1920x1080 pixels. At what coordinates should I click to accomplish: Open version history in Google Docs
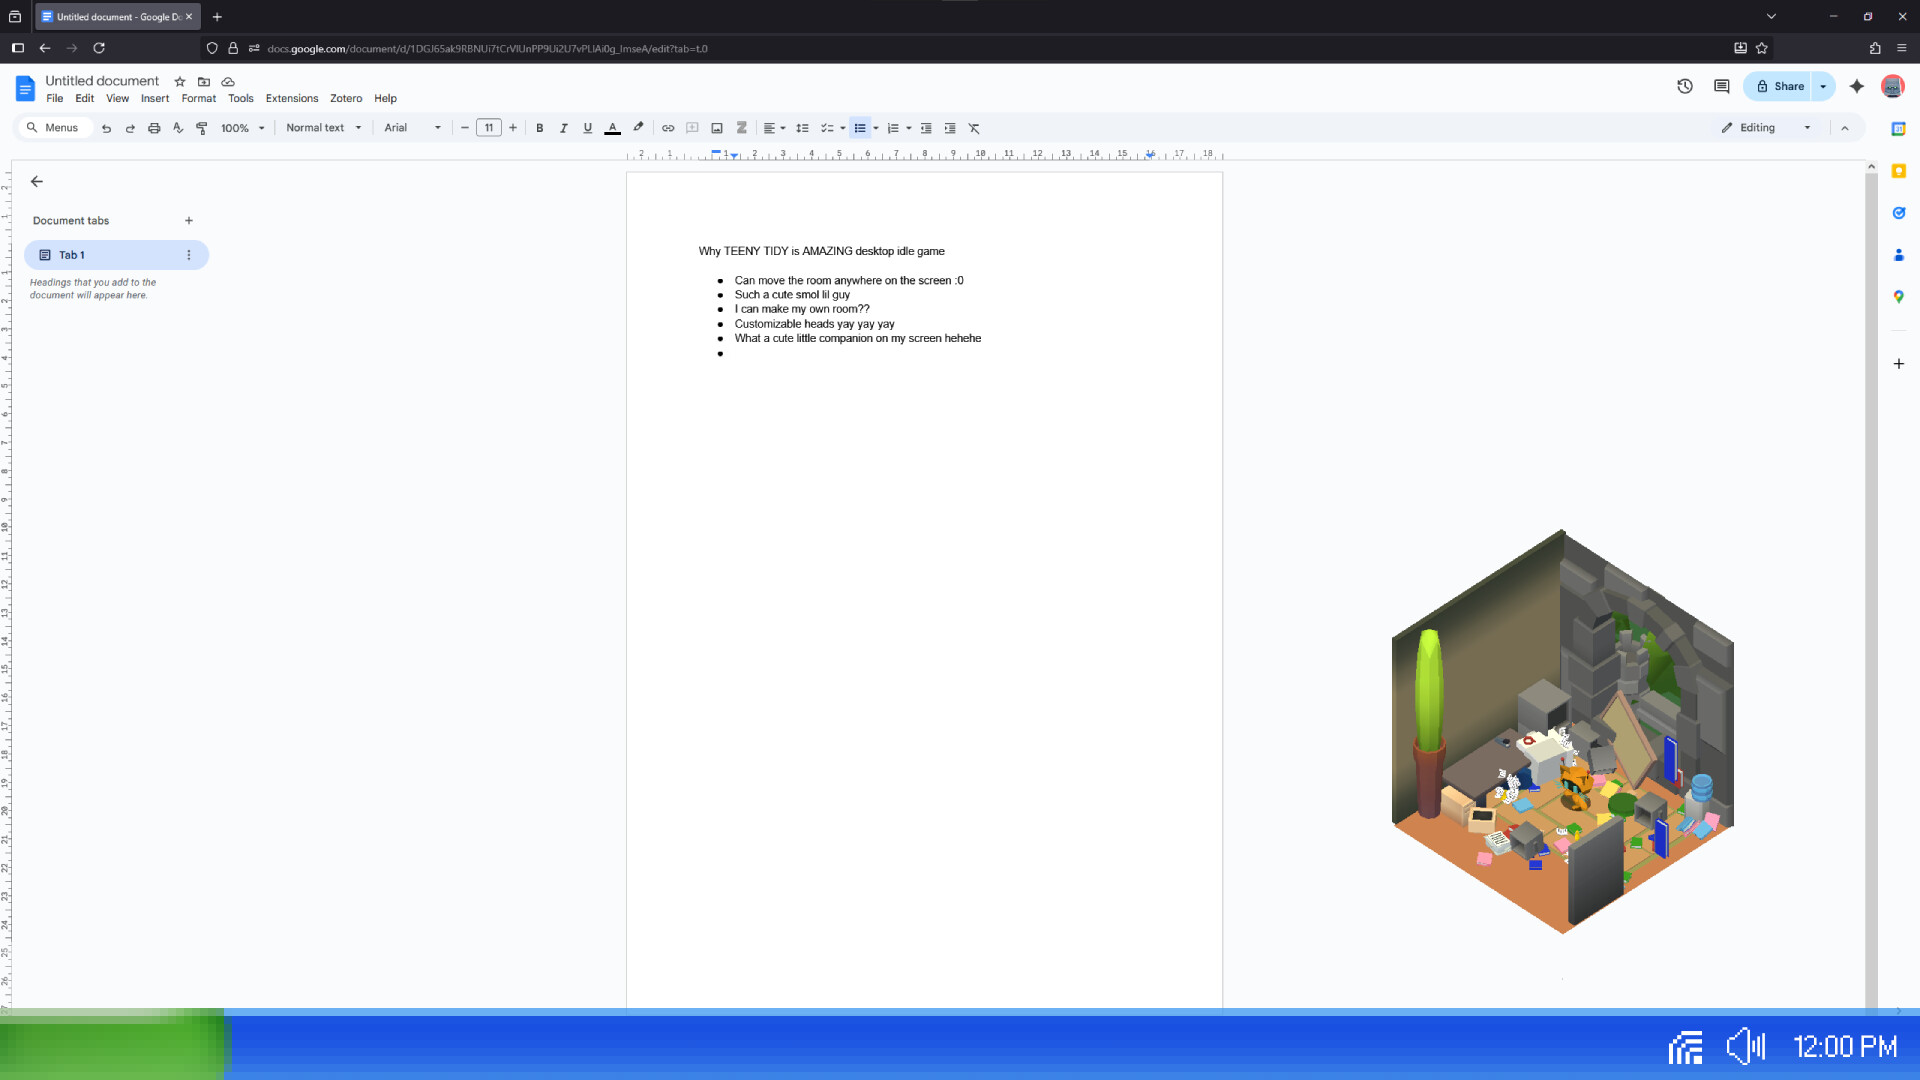click(x=1684, y=86)
